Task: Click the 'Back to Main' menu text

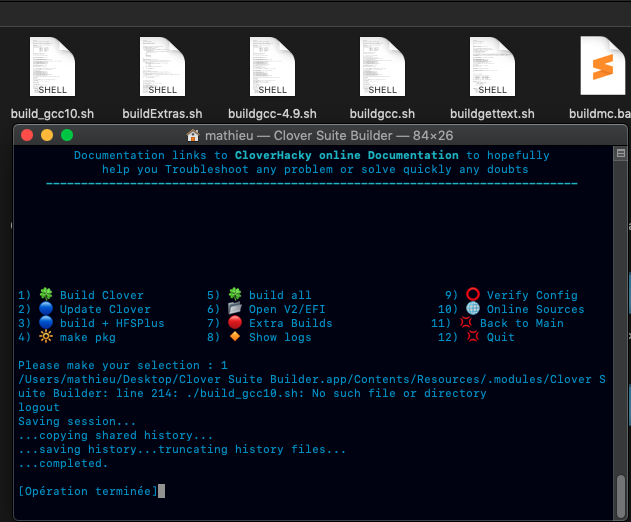Action: coord(522,323)
